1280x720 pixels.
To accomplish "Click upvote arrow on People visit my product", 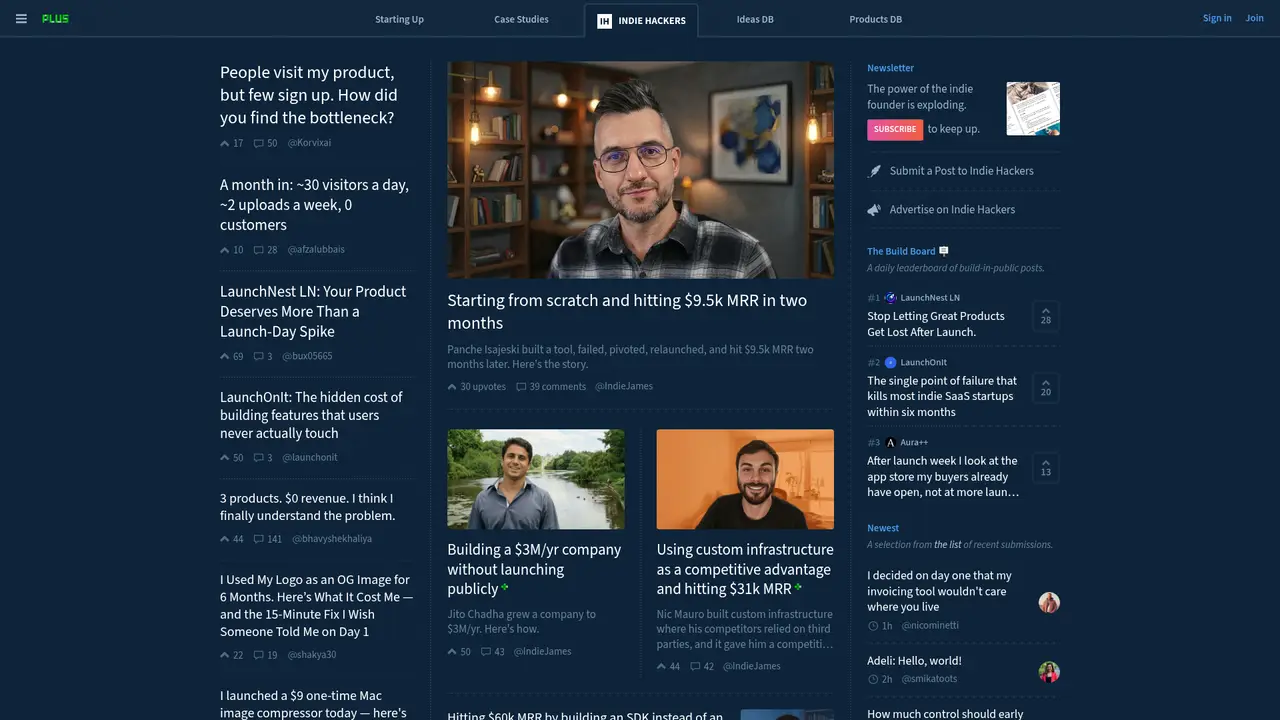I will click(x=225, y=143).
